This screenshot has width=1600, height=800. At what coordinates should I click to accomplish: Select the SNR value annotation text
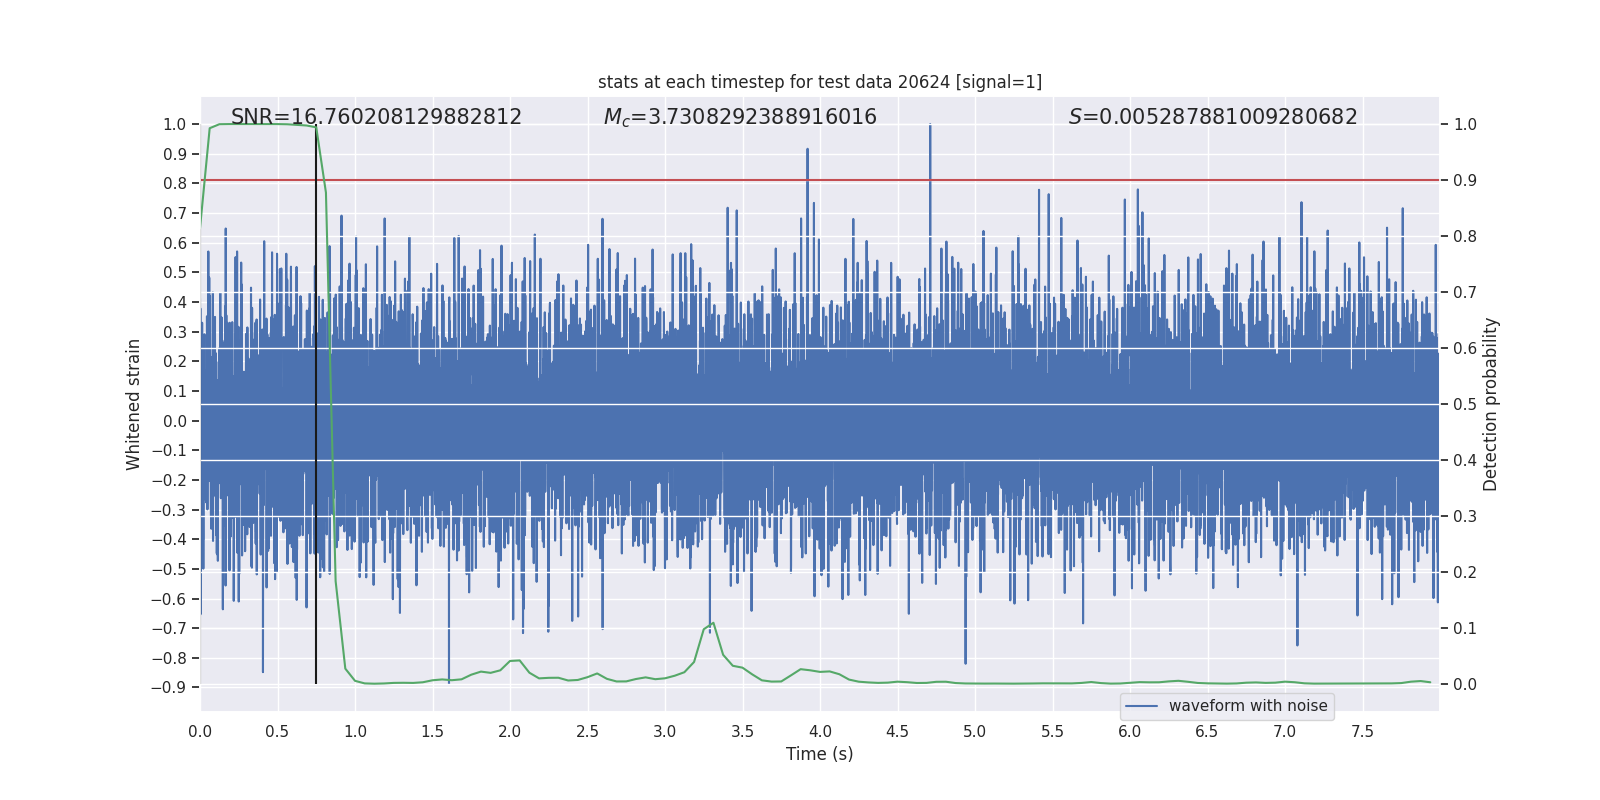click(x=376, y=117)
